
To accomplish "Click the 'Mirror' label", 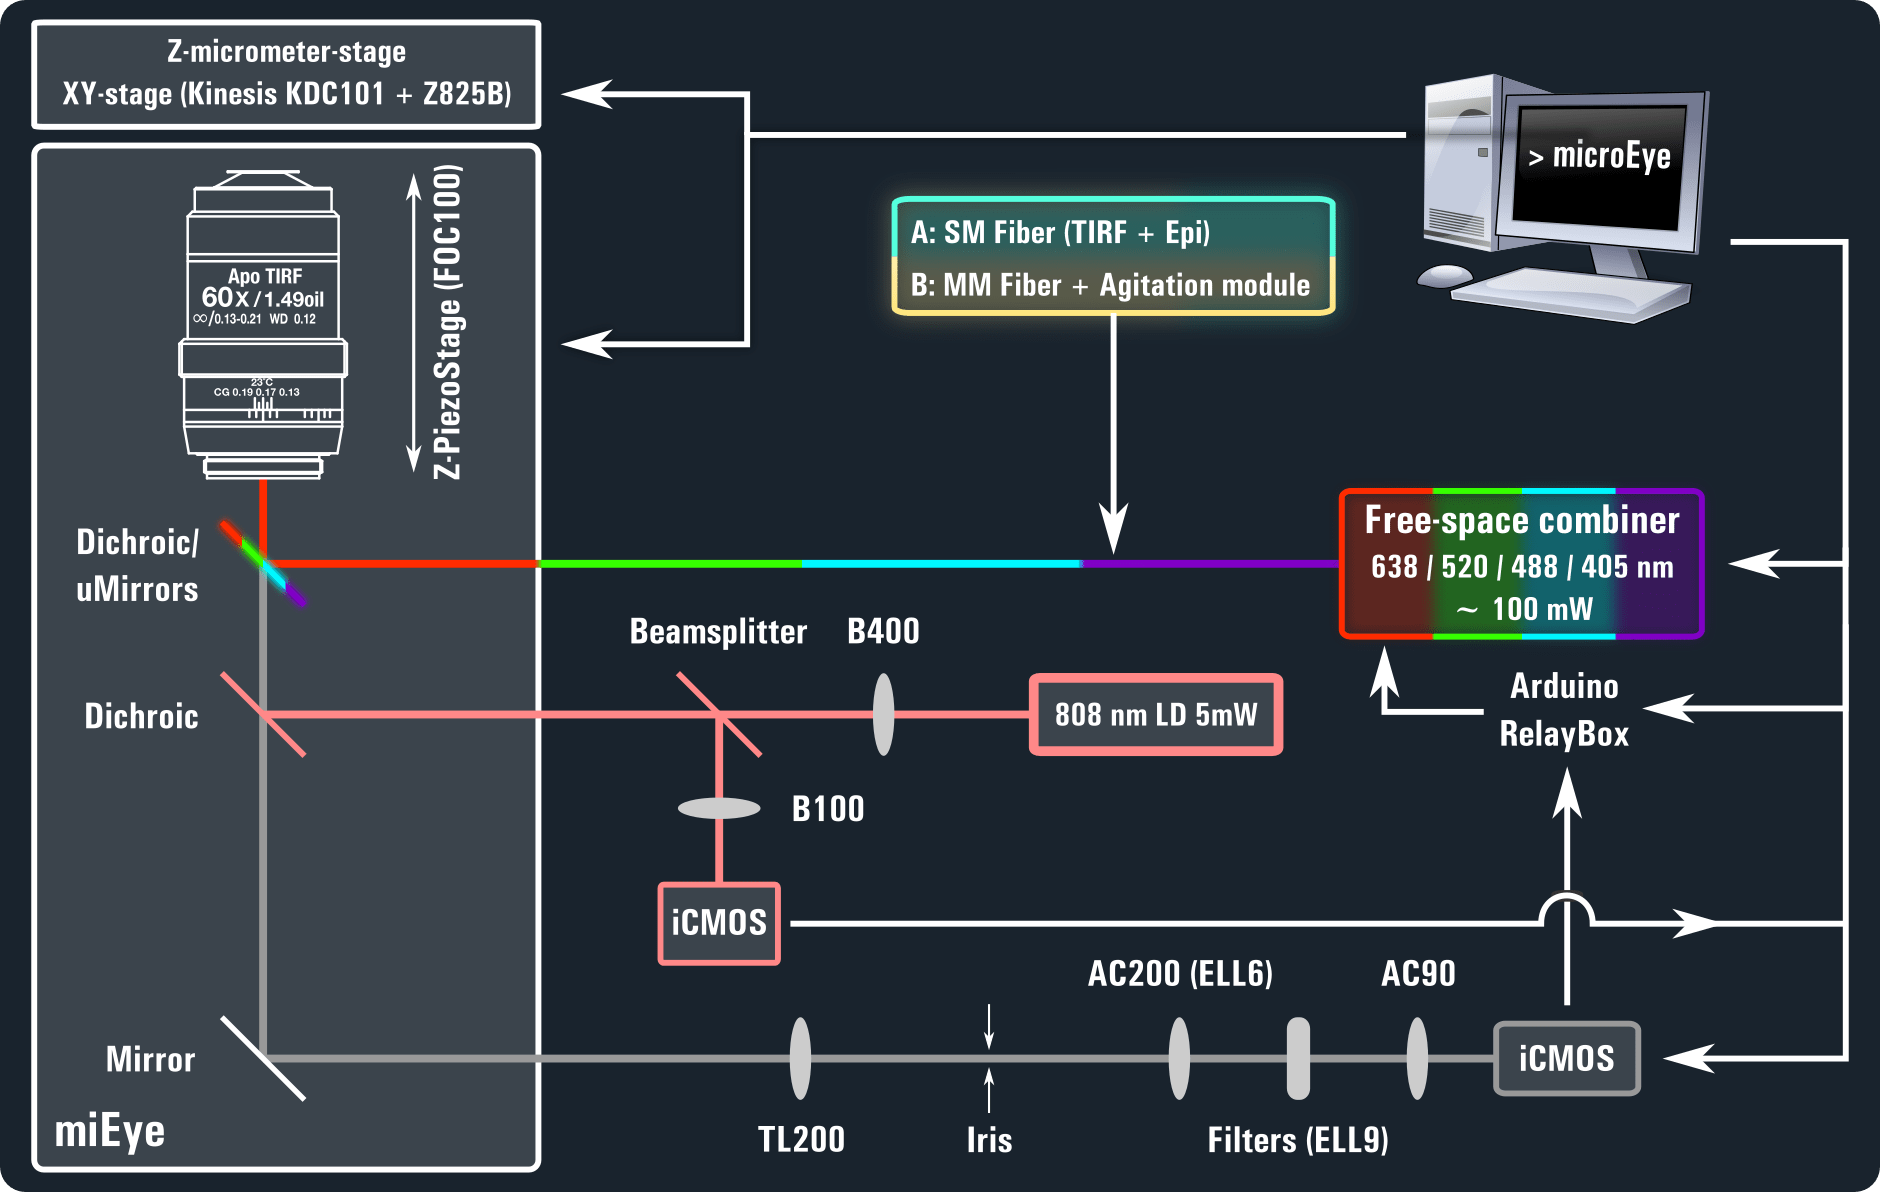I will [150, 1059].
